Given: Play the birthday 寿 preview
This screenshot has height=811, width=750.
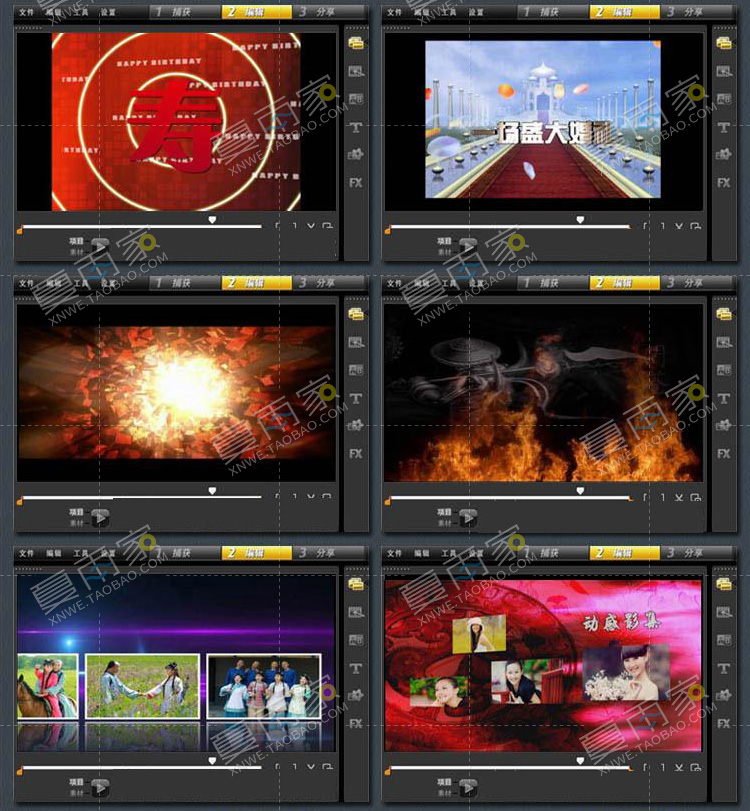Looking at the screenshot, I should [100, 247].
